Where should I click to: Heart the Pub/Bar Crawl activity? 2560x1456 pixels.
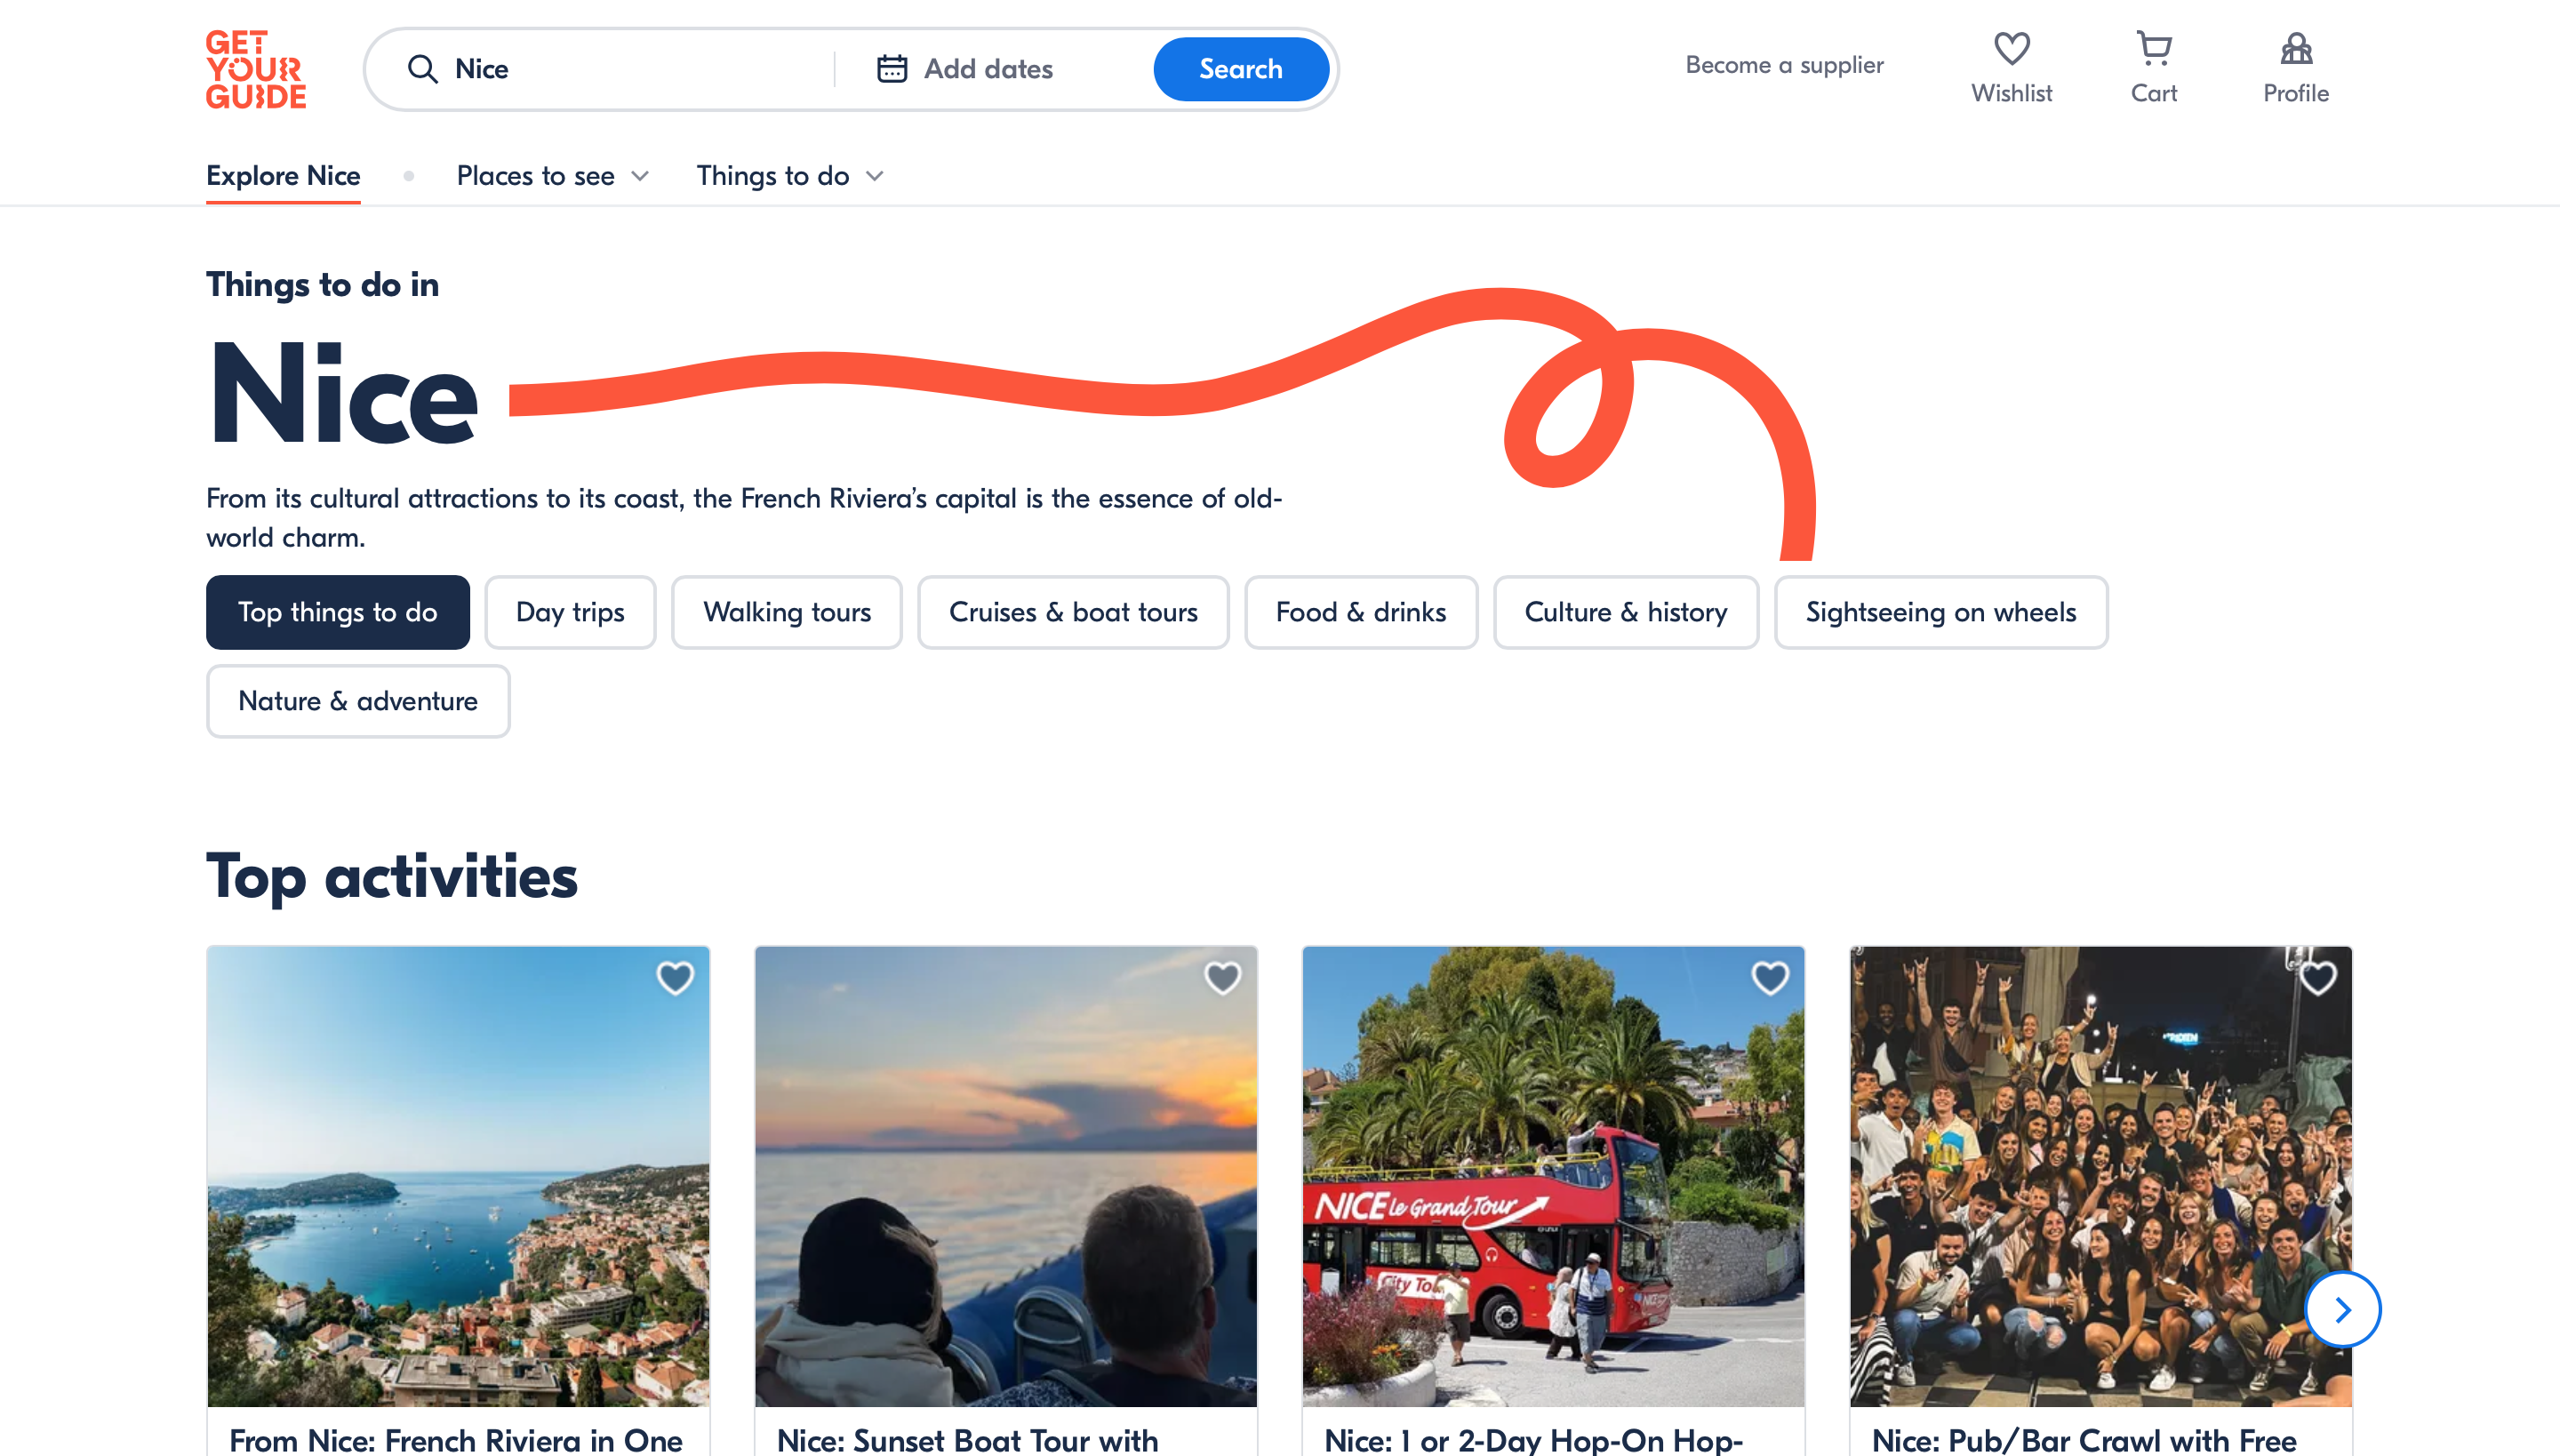click(x=2317, y=978)
